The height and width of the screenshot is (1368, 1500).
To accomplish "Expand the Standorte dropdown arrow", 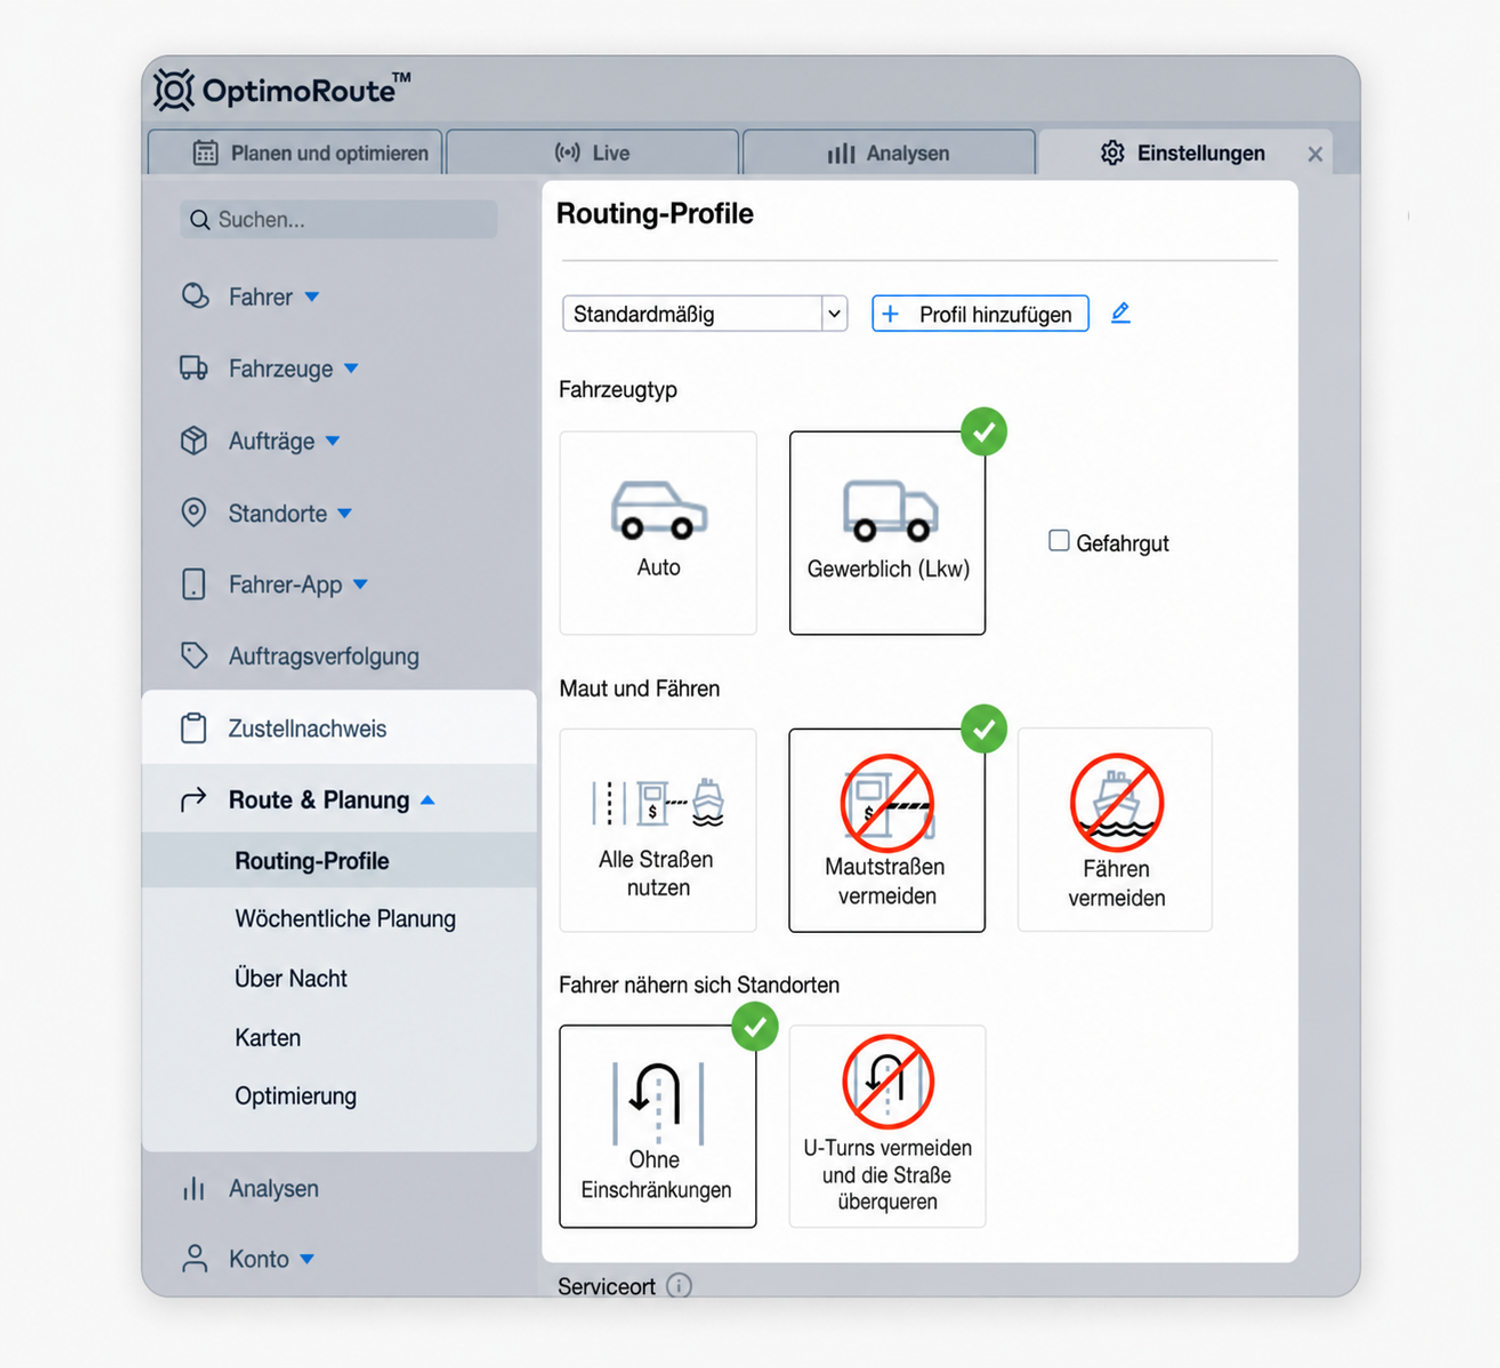I will pos(345,513).
